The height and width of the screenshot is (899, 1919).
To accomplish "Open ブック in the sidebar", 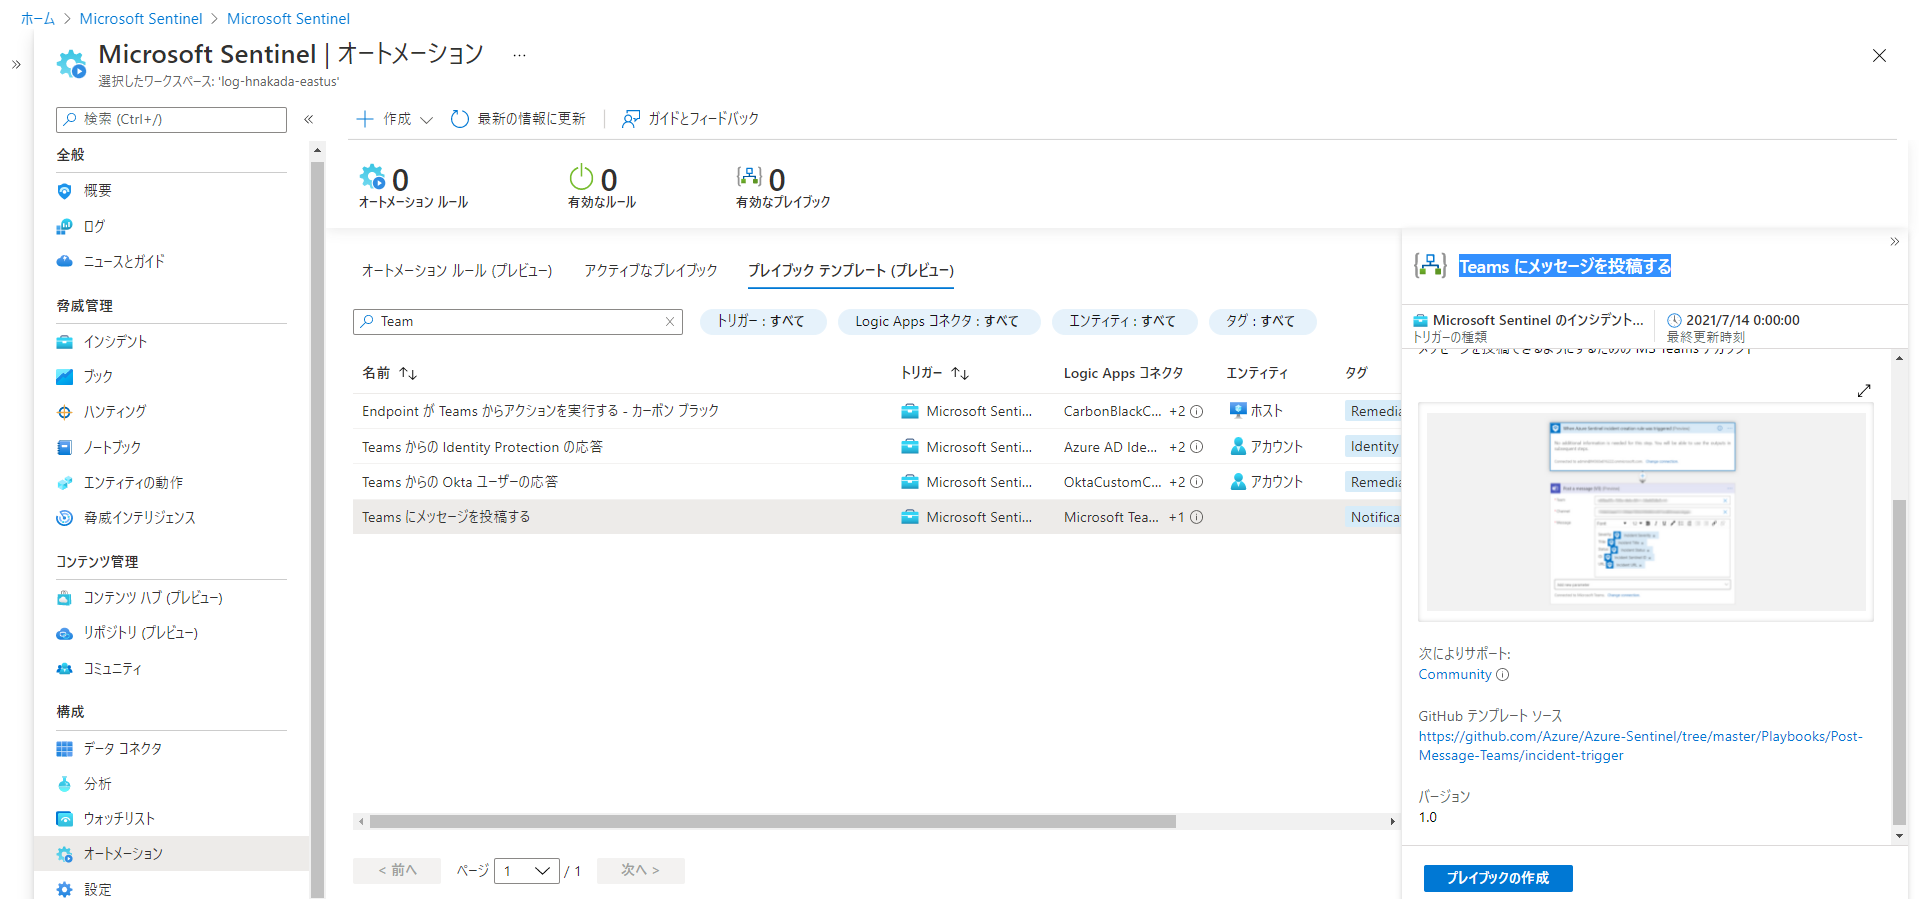I will coord(98,377).
